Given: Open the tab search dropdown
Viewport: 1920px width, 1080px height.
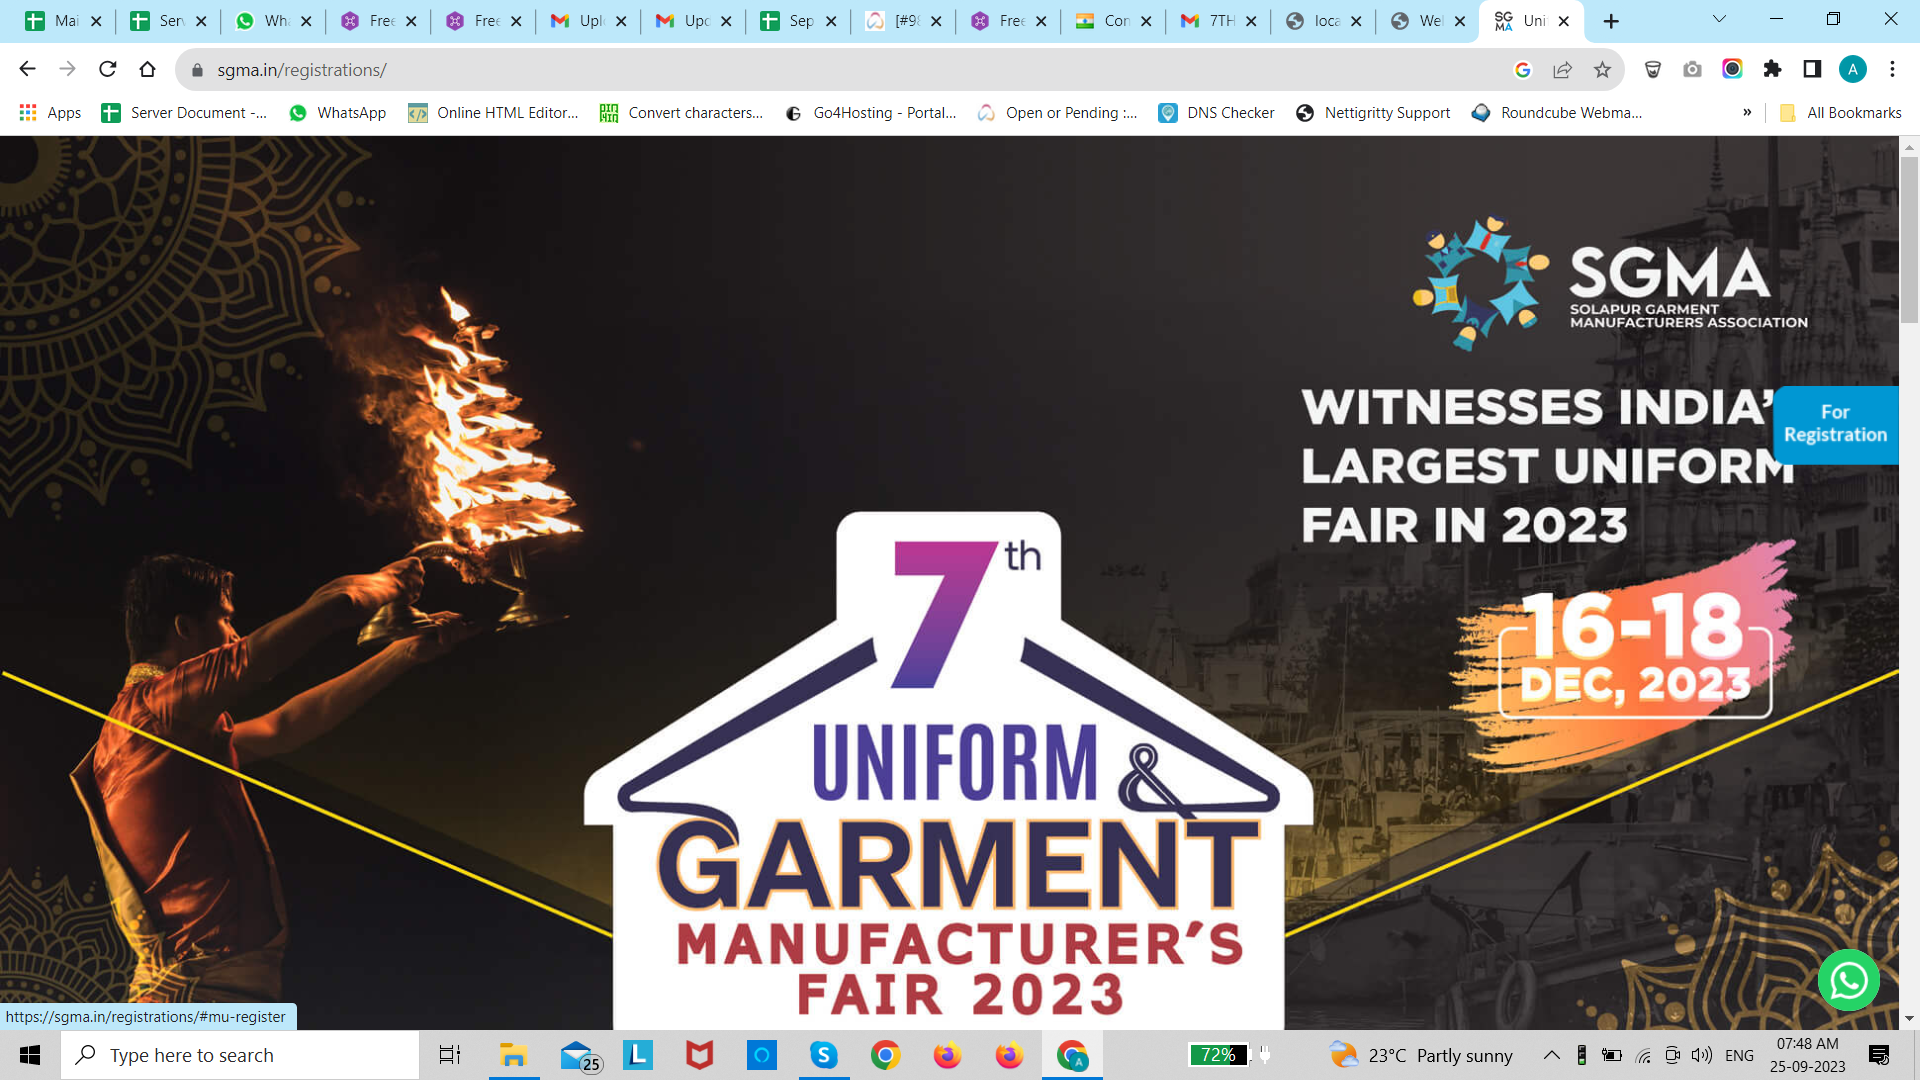Looking at the screenshot, I should point(1719,19).
